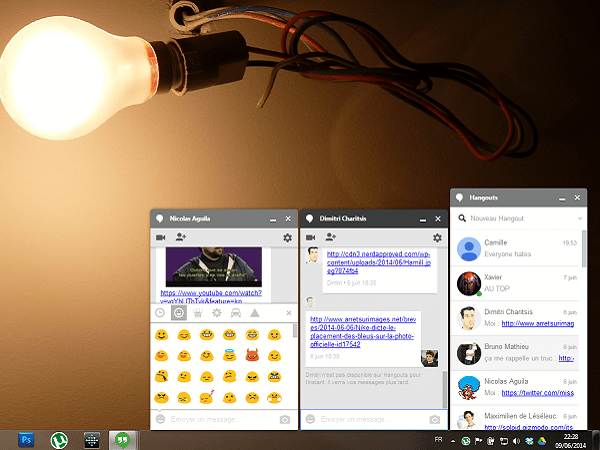Select the crown emoji category tab
Image resolution: width=600 pixels, height=450 pixels.
[198, 313]
